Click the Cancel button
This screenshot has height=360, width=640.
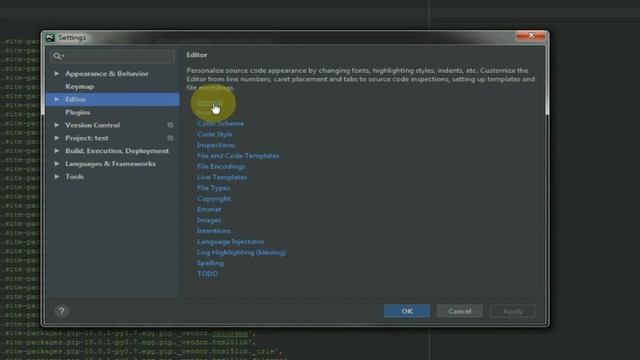(x=460, y=311)
